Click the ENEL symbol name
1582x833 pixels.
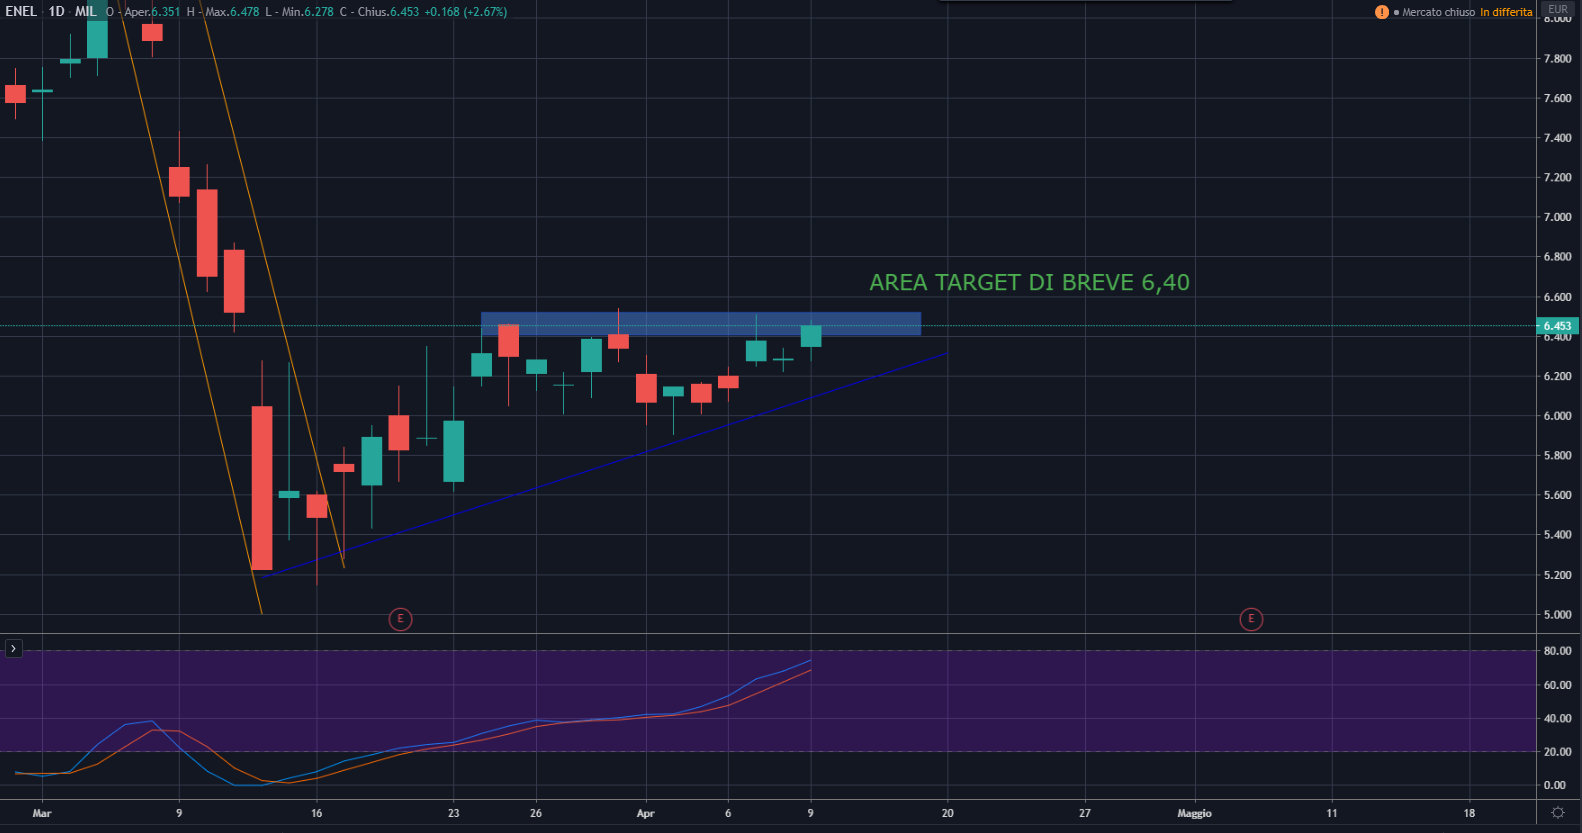21,12
